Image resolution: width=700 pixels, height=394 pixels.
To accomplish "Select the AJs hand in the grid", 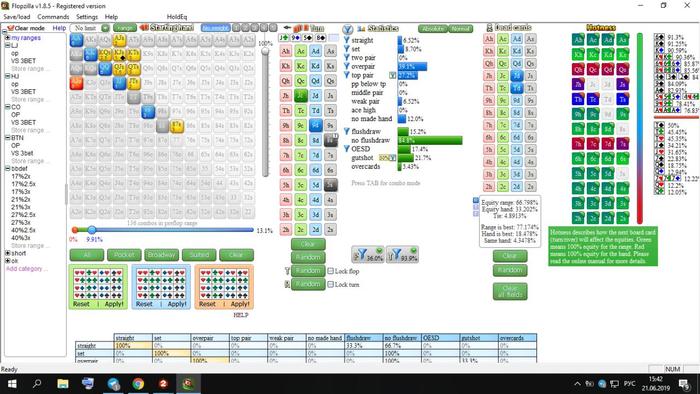I will [119, 40].
